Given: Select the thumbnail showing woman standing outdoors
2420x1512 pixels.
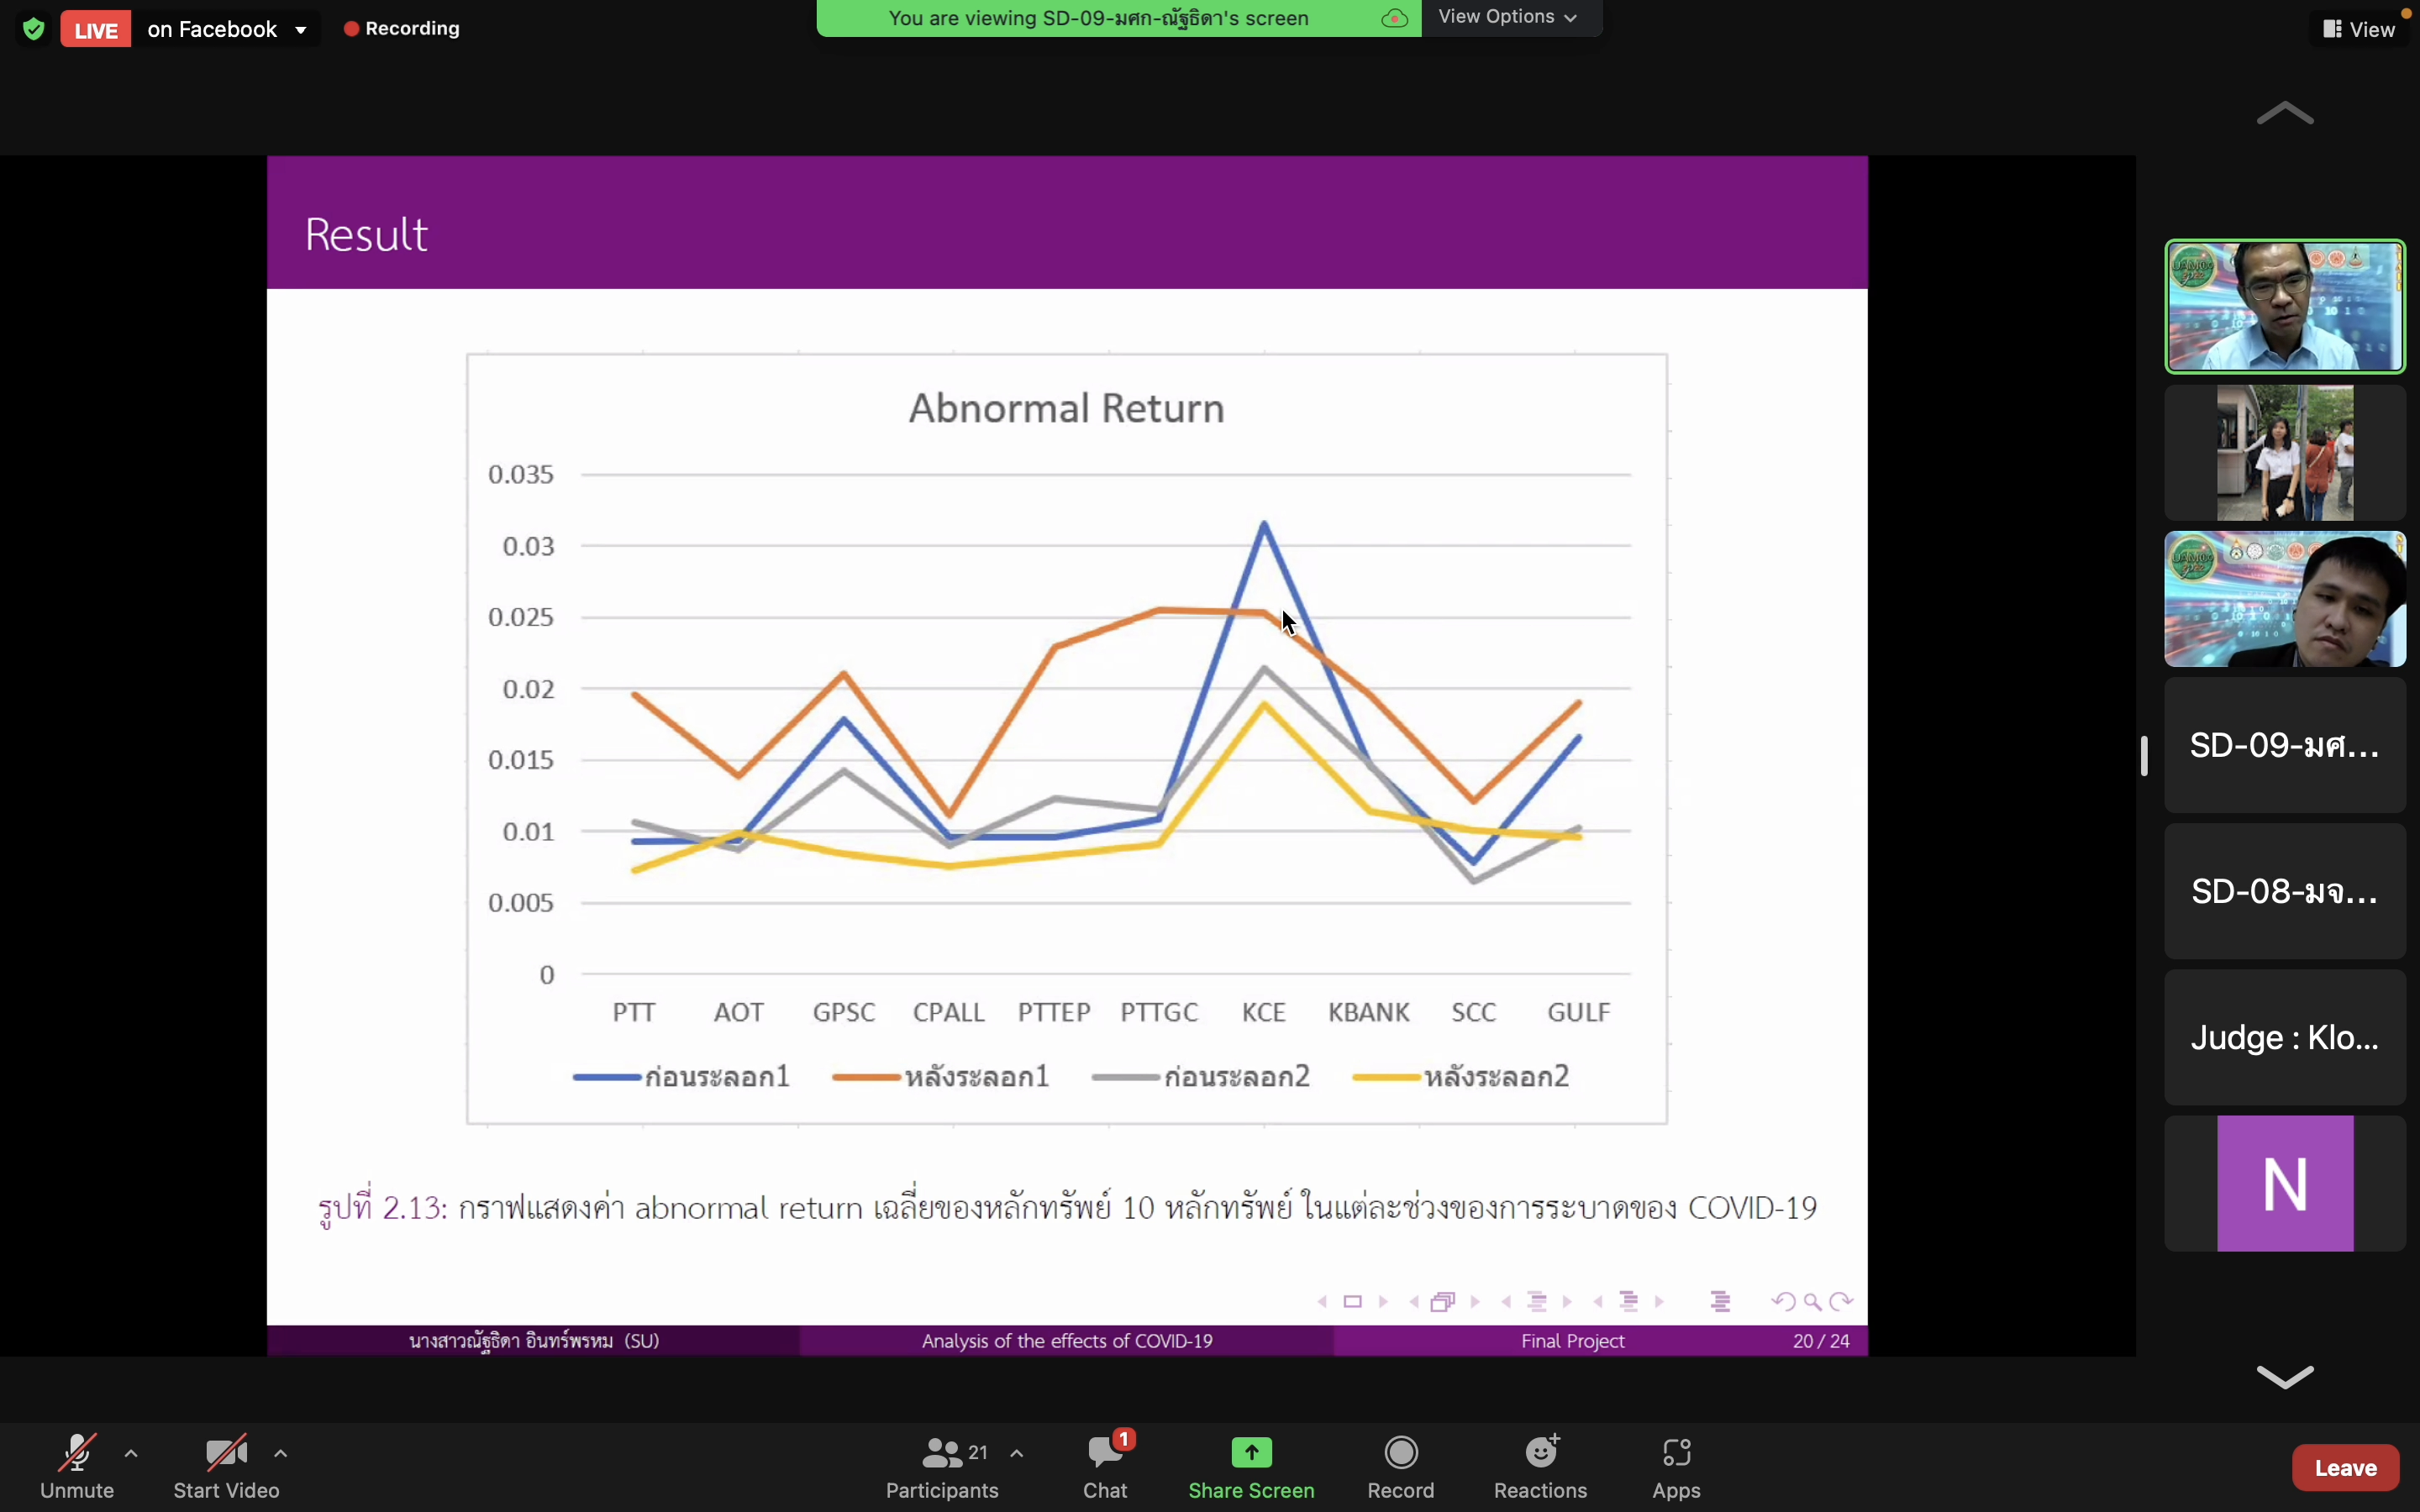Looking at the screenshot, I should pyautogui.click(x=2285, y=453).
